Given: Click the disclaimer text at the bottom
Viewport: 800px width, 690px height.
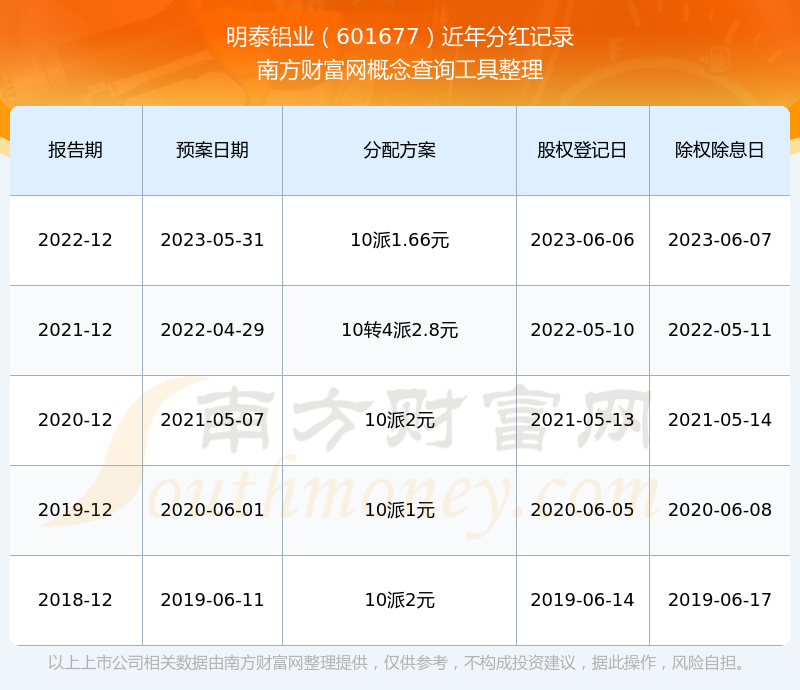Looking at the screenshot, I should (396, 663).
